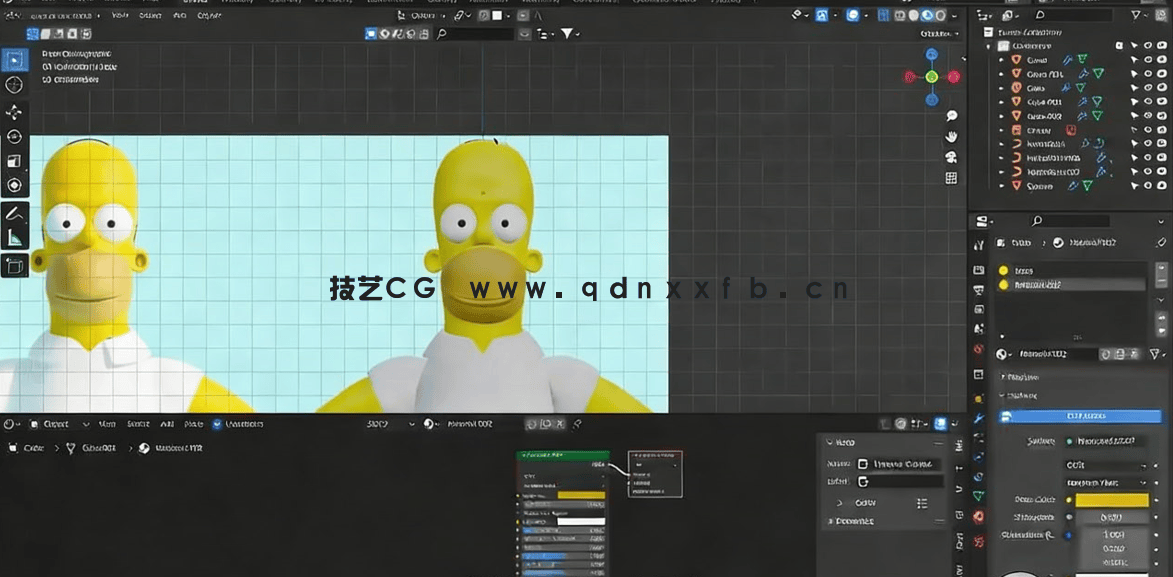Toggle viewport visibility for Cube.001
Viewport: 1173px width, 577px height.
coord(1148,101)
